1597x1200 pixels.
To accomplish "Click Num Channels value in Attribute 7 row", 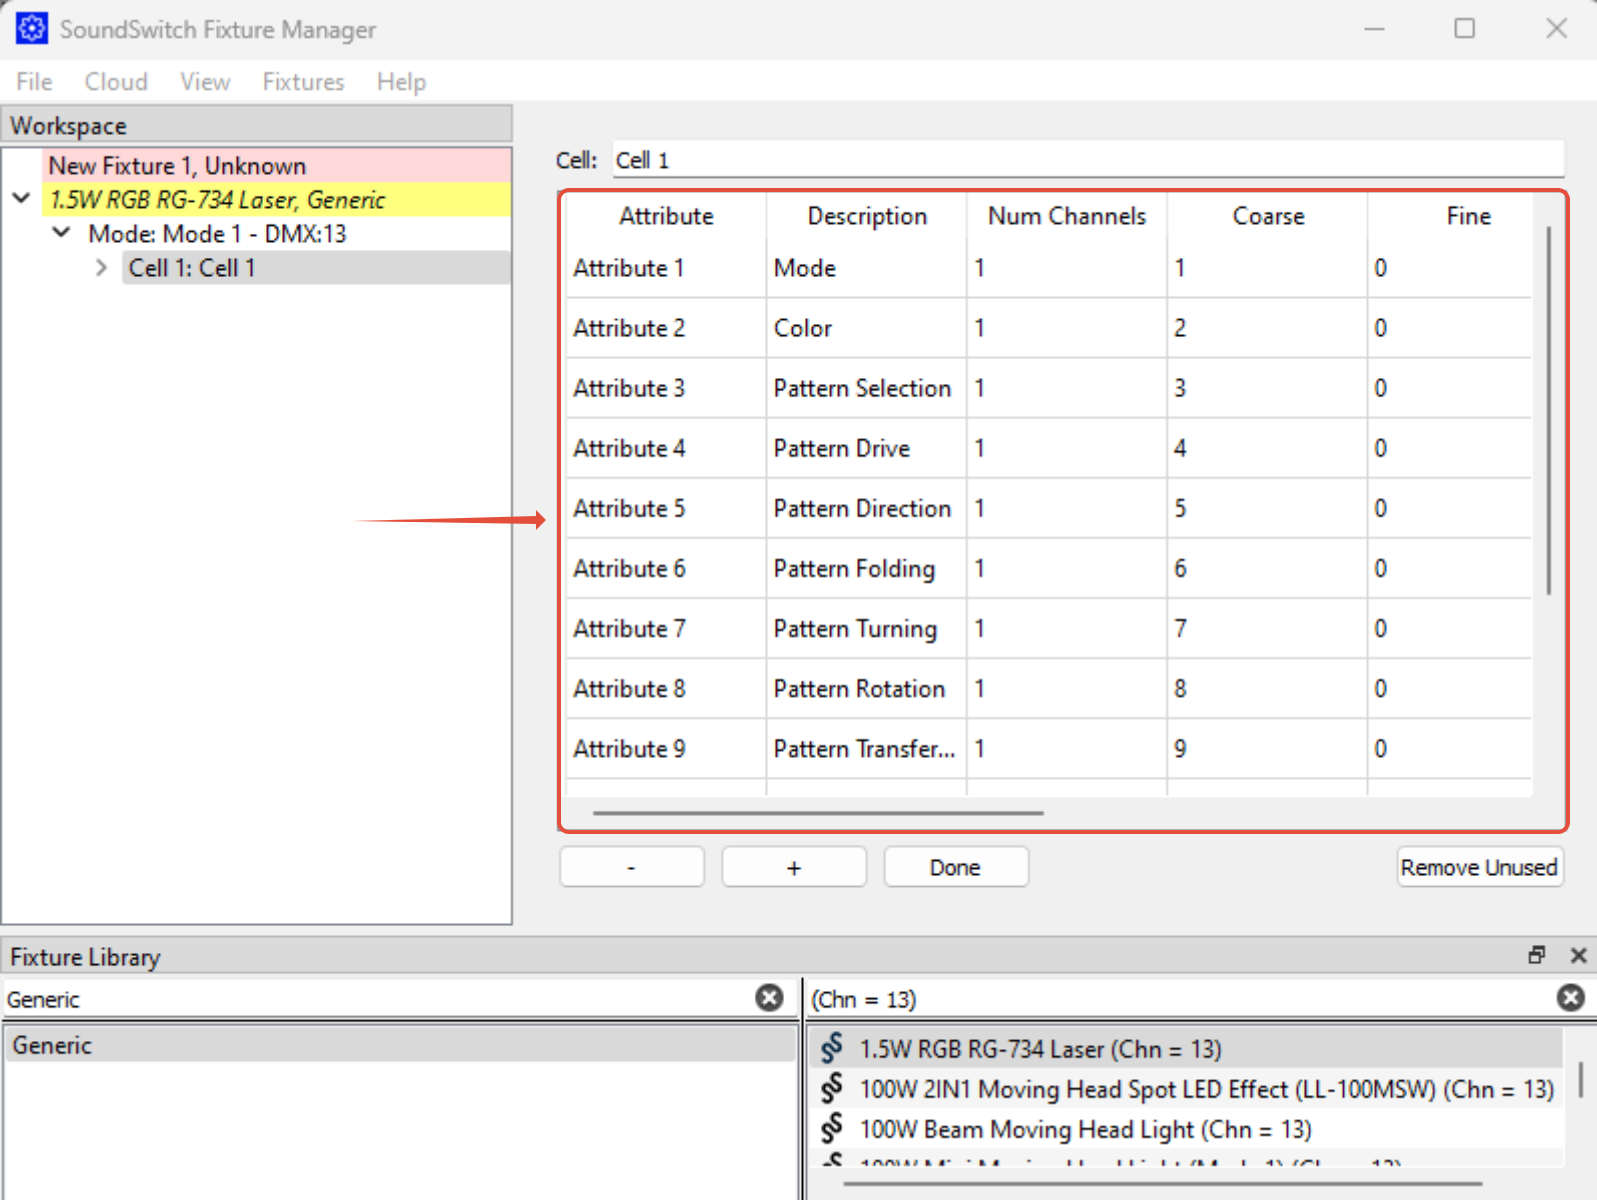I will point(1067,628).
